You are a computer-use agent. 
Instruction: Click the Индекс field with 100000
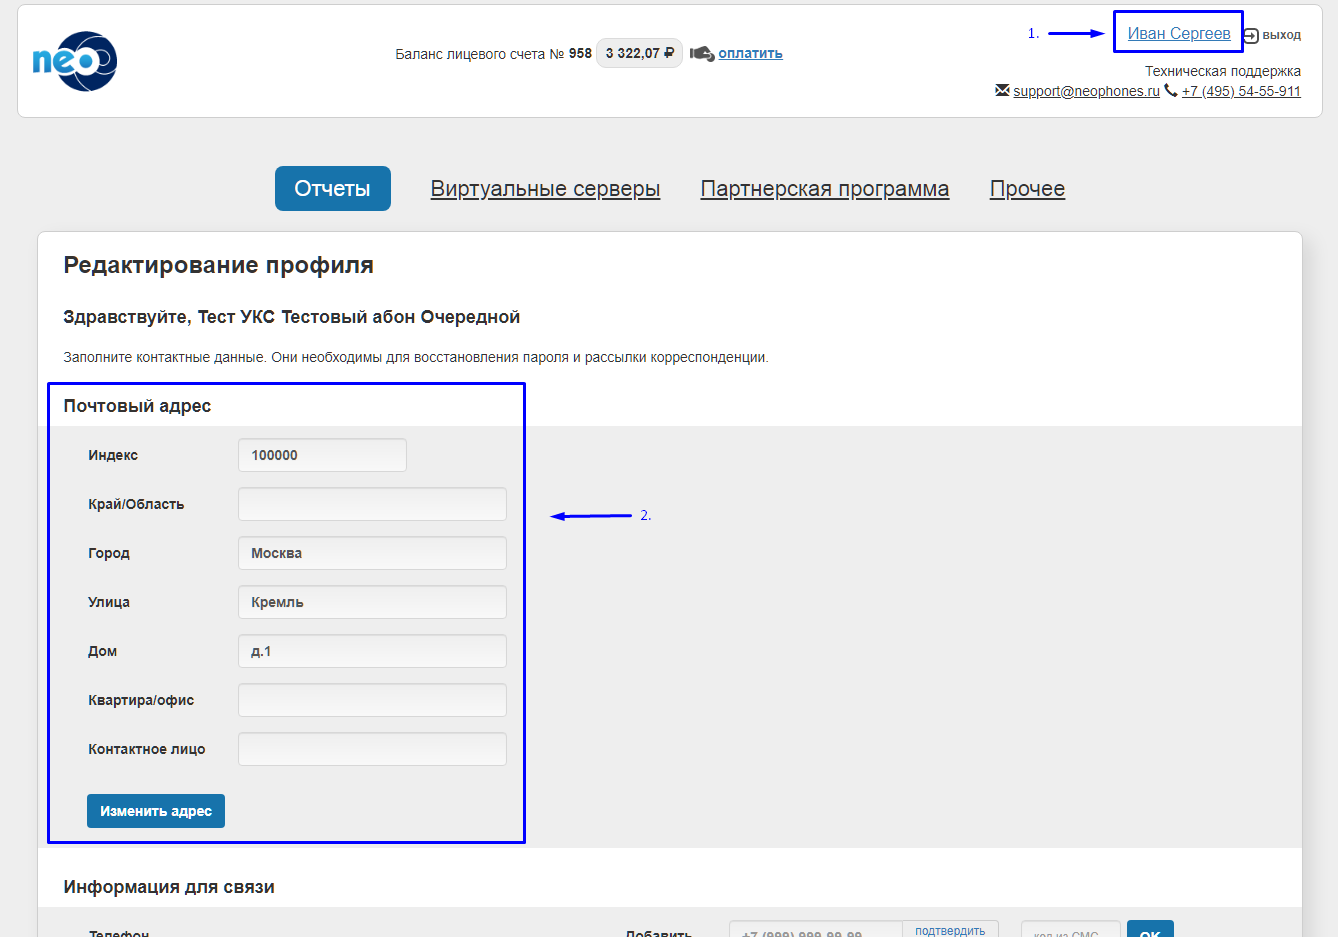pyautogui.click(x=322, y=455)
